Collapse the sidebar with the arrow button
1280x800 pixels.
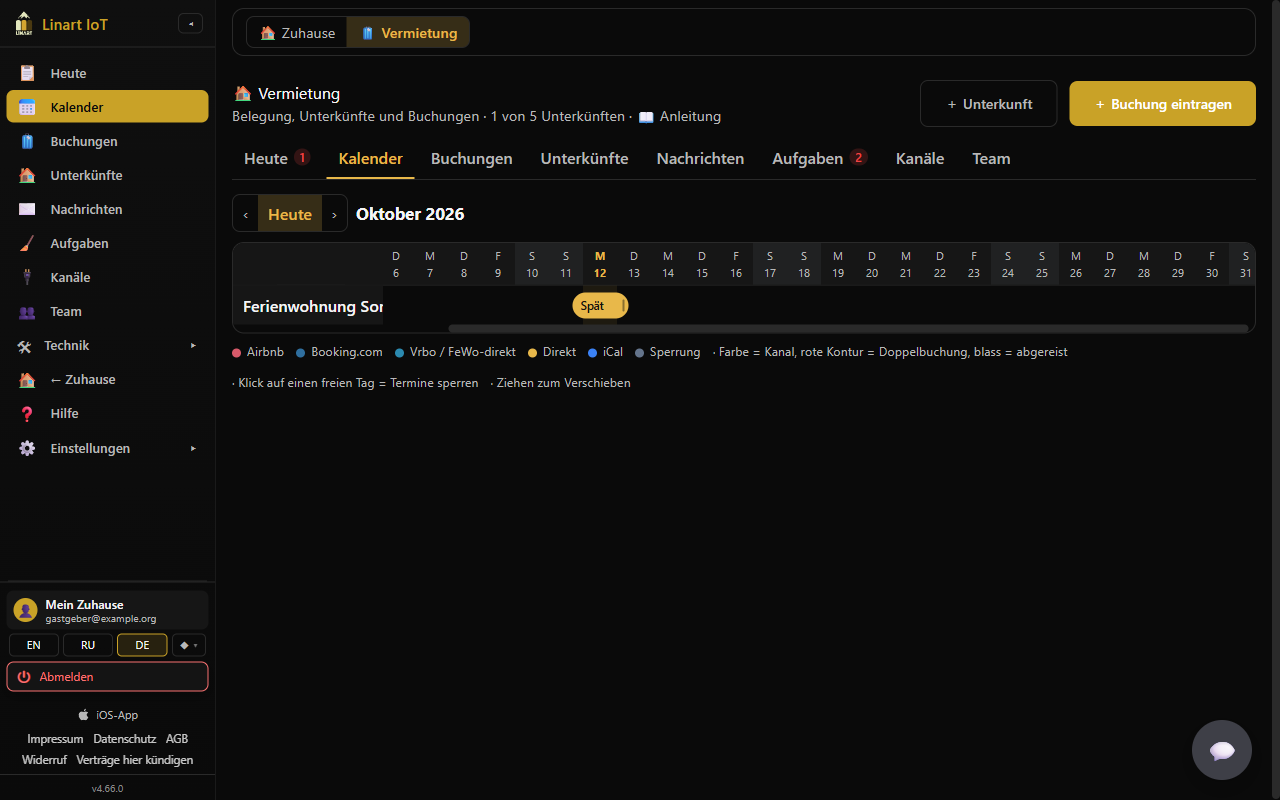tap(190, 23)
